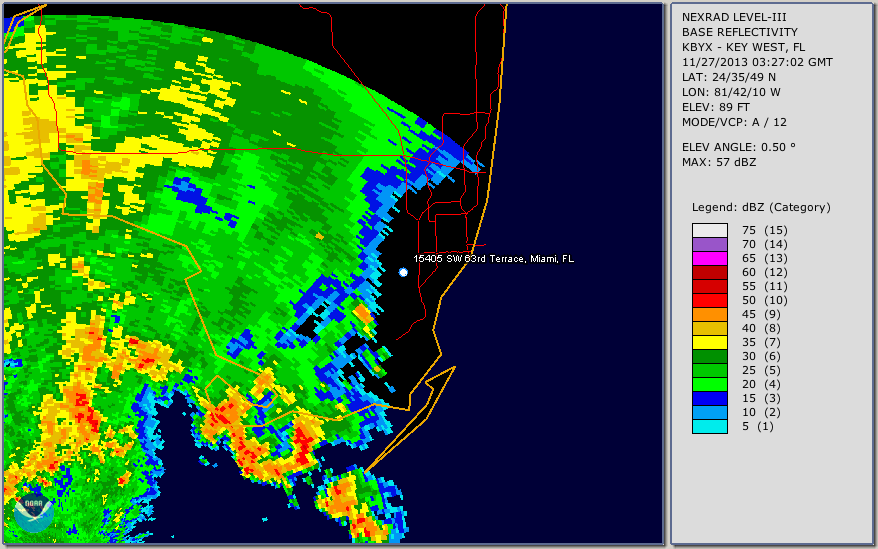
Task: Click the 11/27/2013 03:27:02 GMT timestamp
Action: (x=757, y=62)
